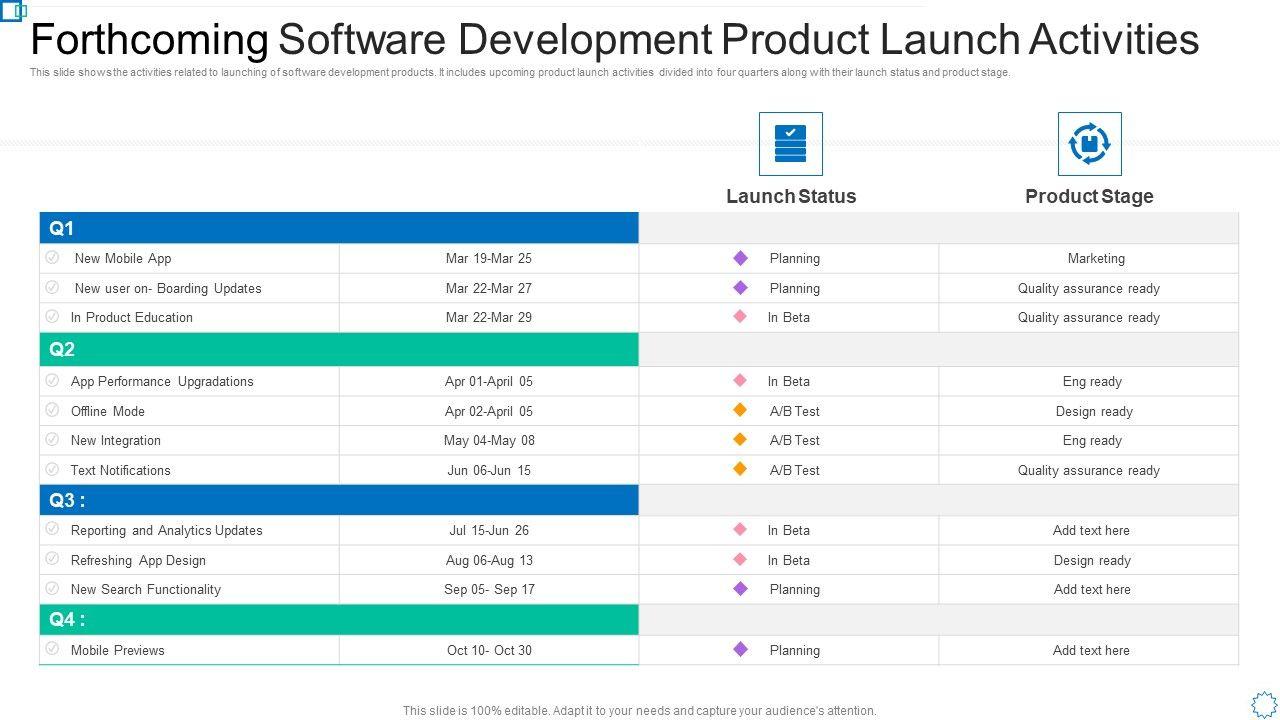Click the 100% editable footer note

tap(640, 711)
